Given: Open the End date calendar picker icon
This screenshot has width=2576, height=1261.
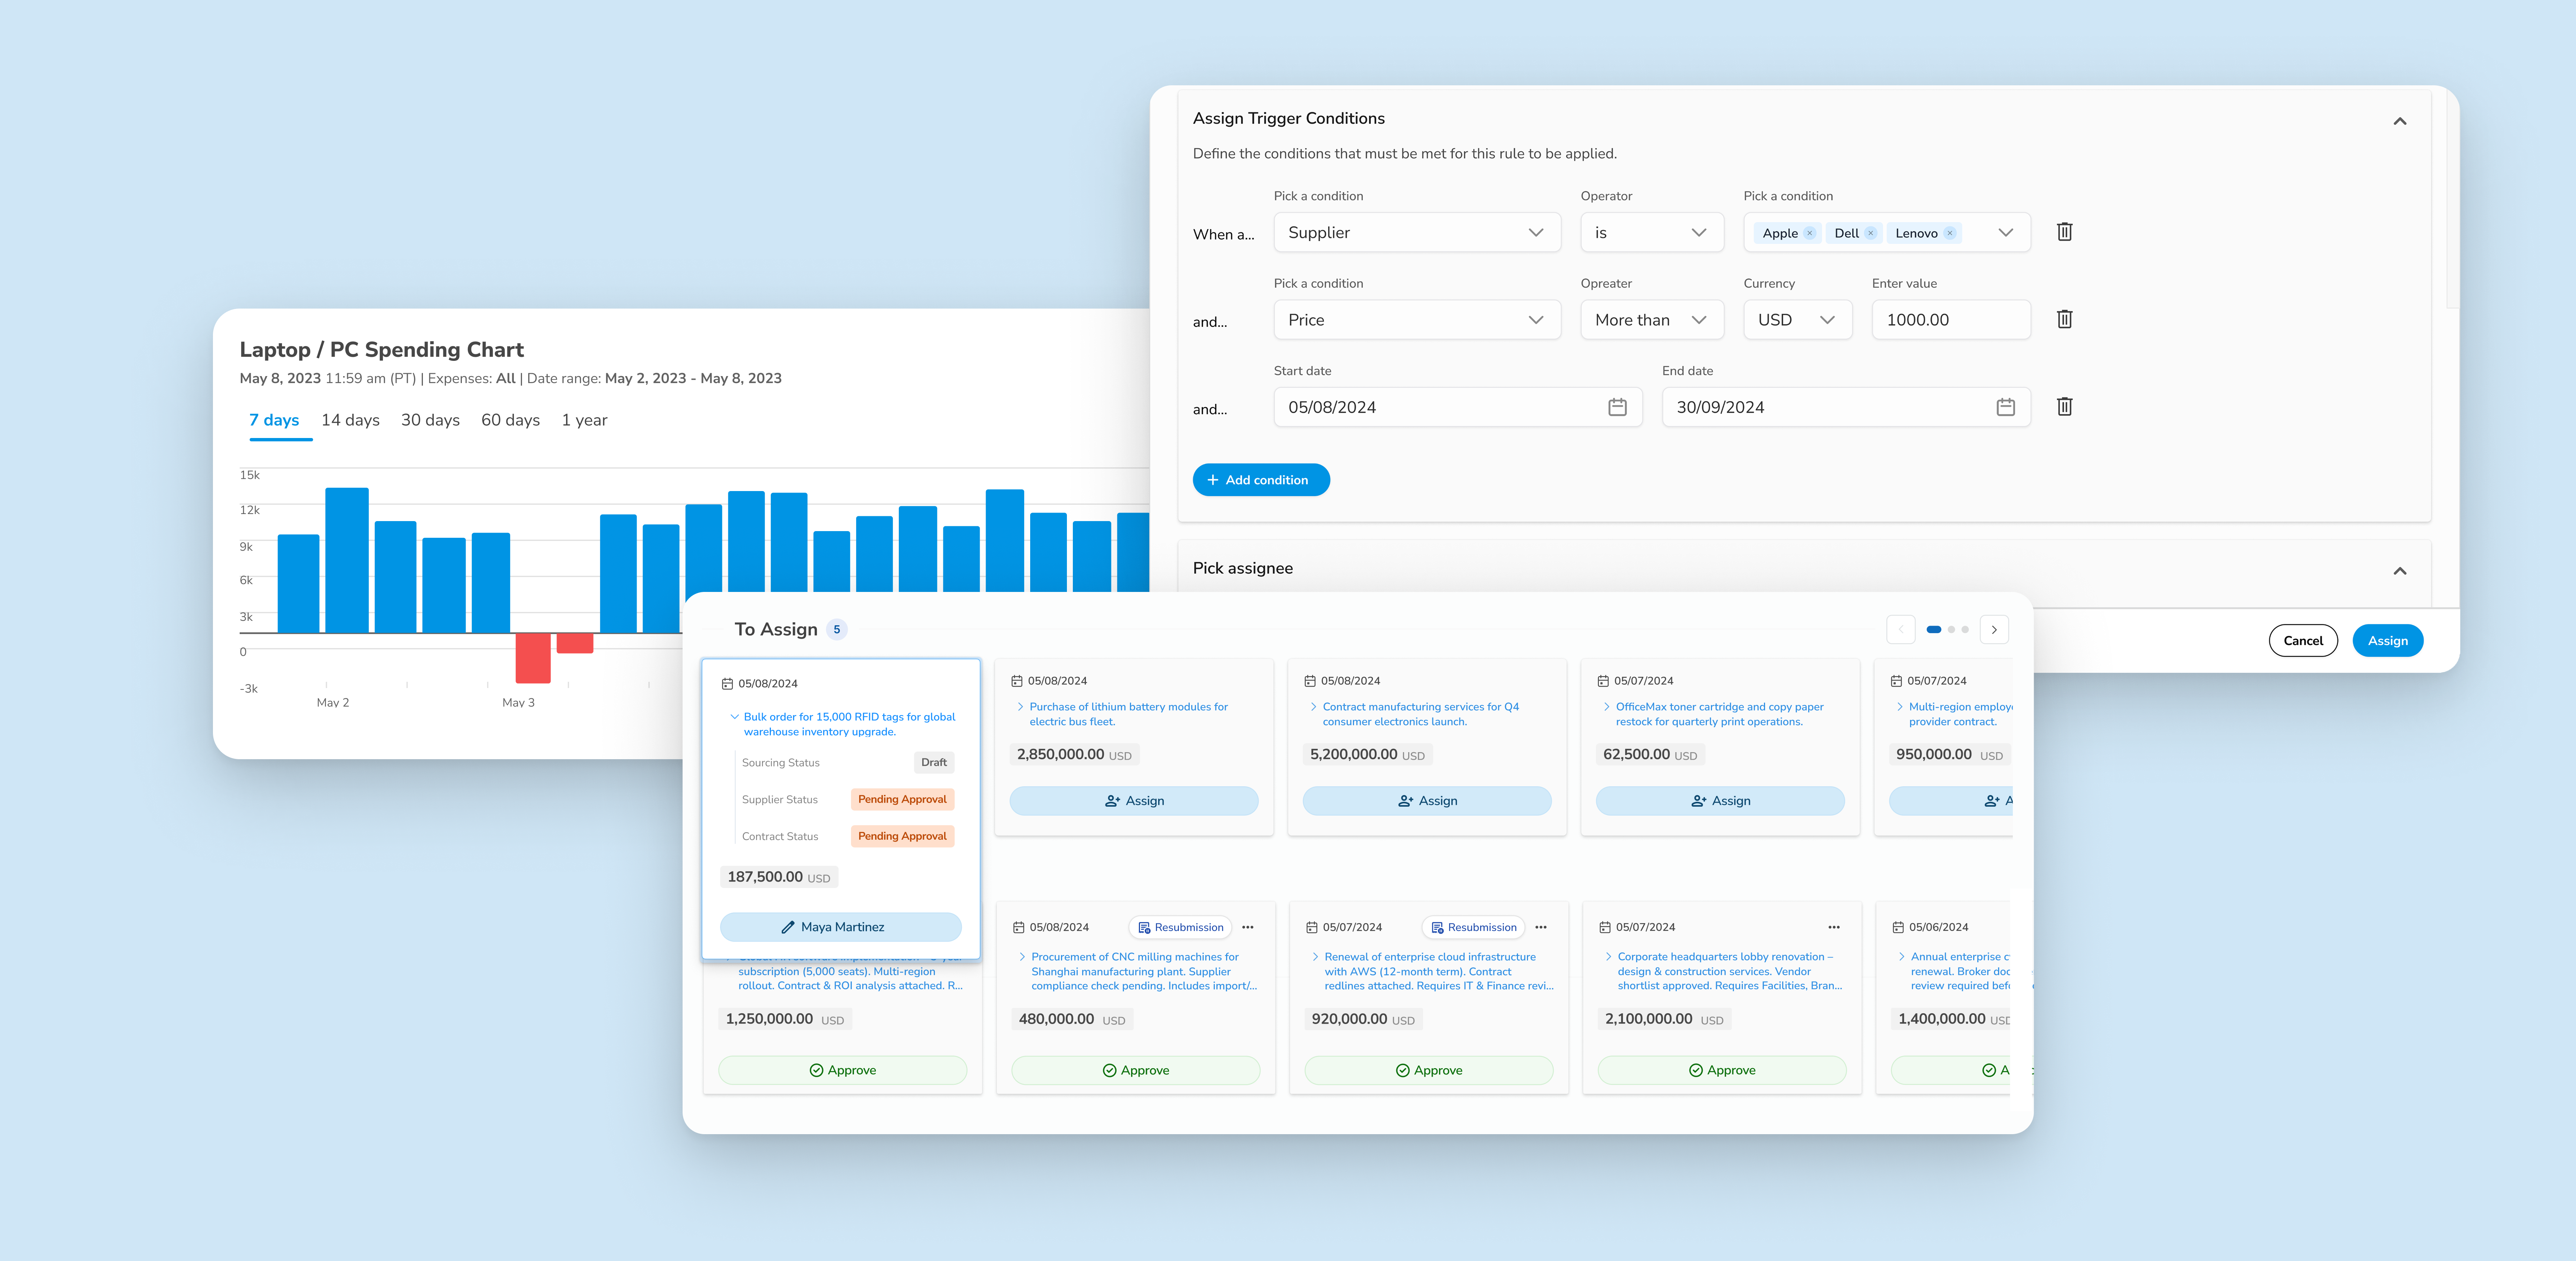Looking at the screenshot, I should (2005, 407).
